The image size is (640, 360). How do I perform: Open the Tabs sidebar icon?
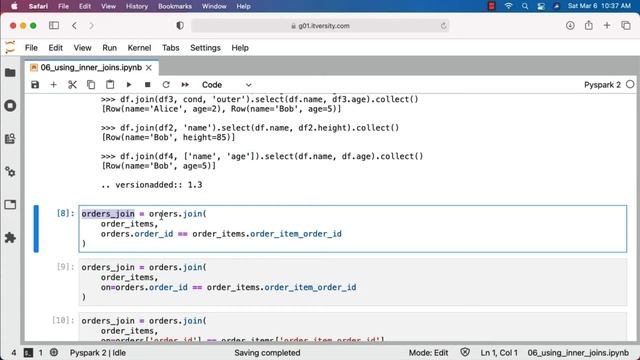pyautogui.click(x=10, y=204)
